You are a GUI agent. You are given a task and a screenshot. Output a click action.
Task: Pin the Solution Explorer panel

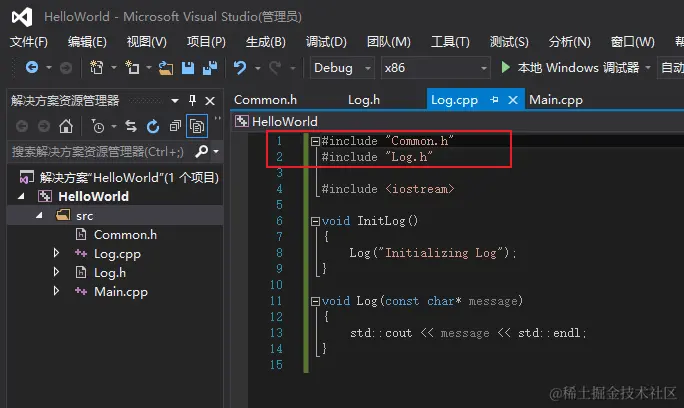point(192,100)
